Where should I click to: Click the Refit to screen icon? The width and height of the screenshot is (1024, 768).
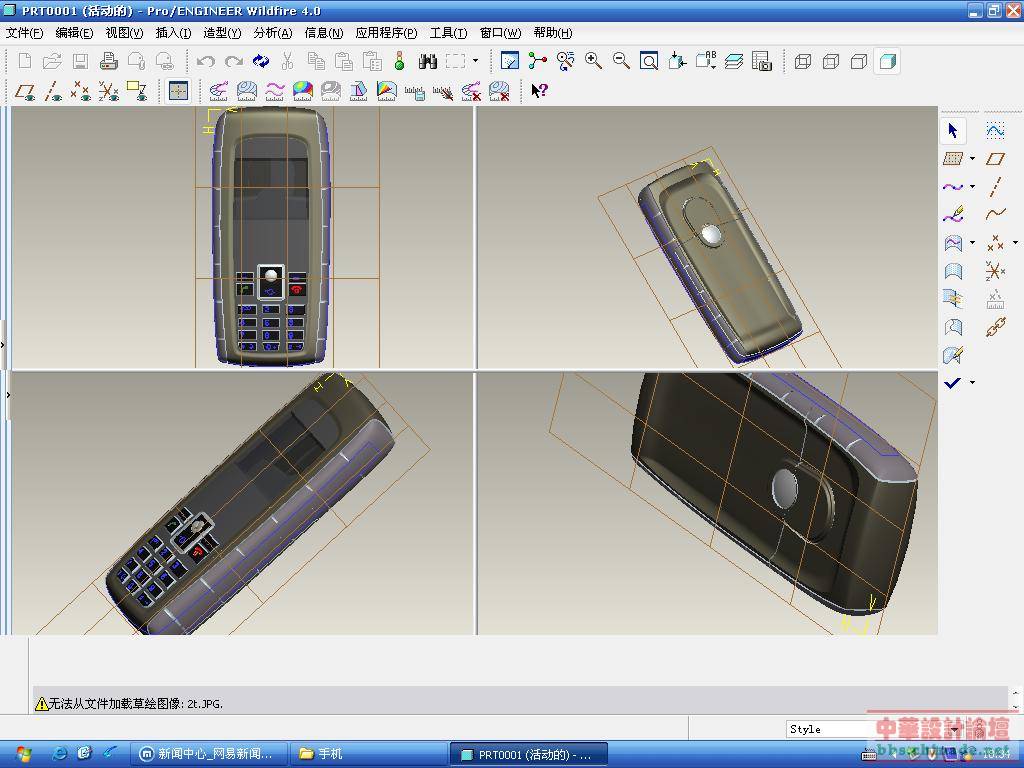click(649, 61)
